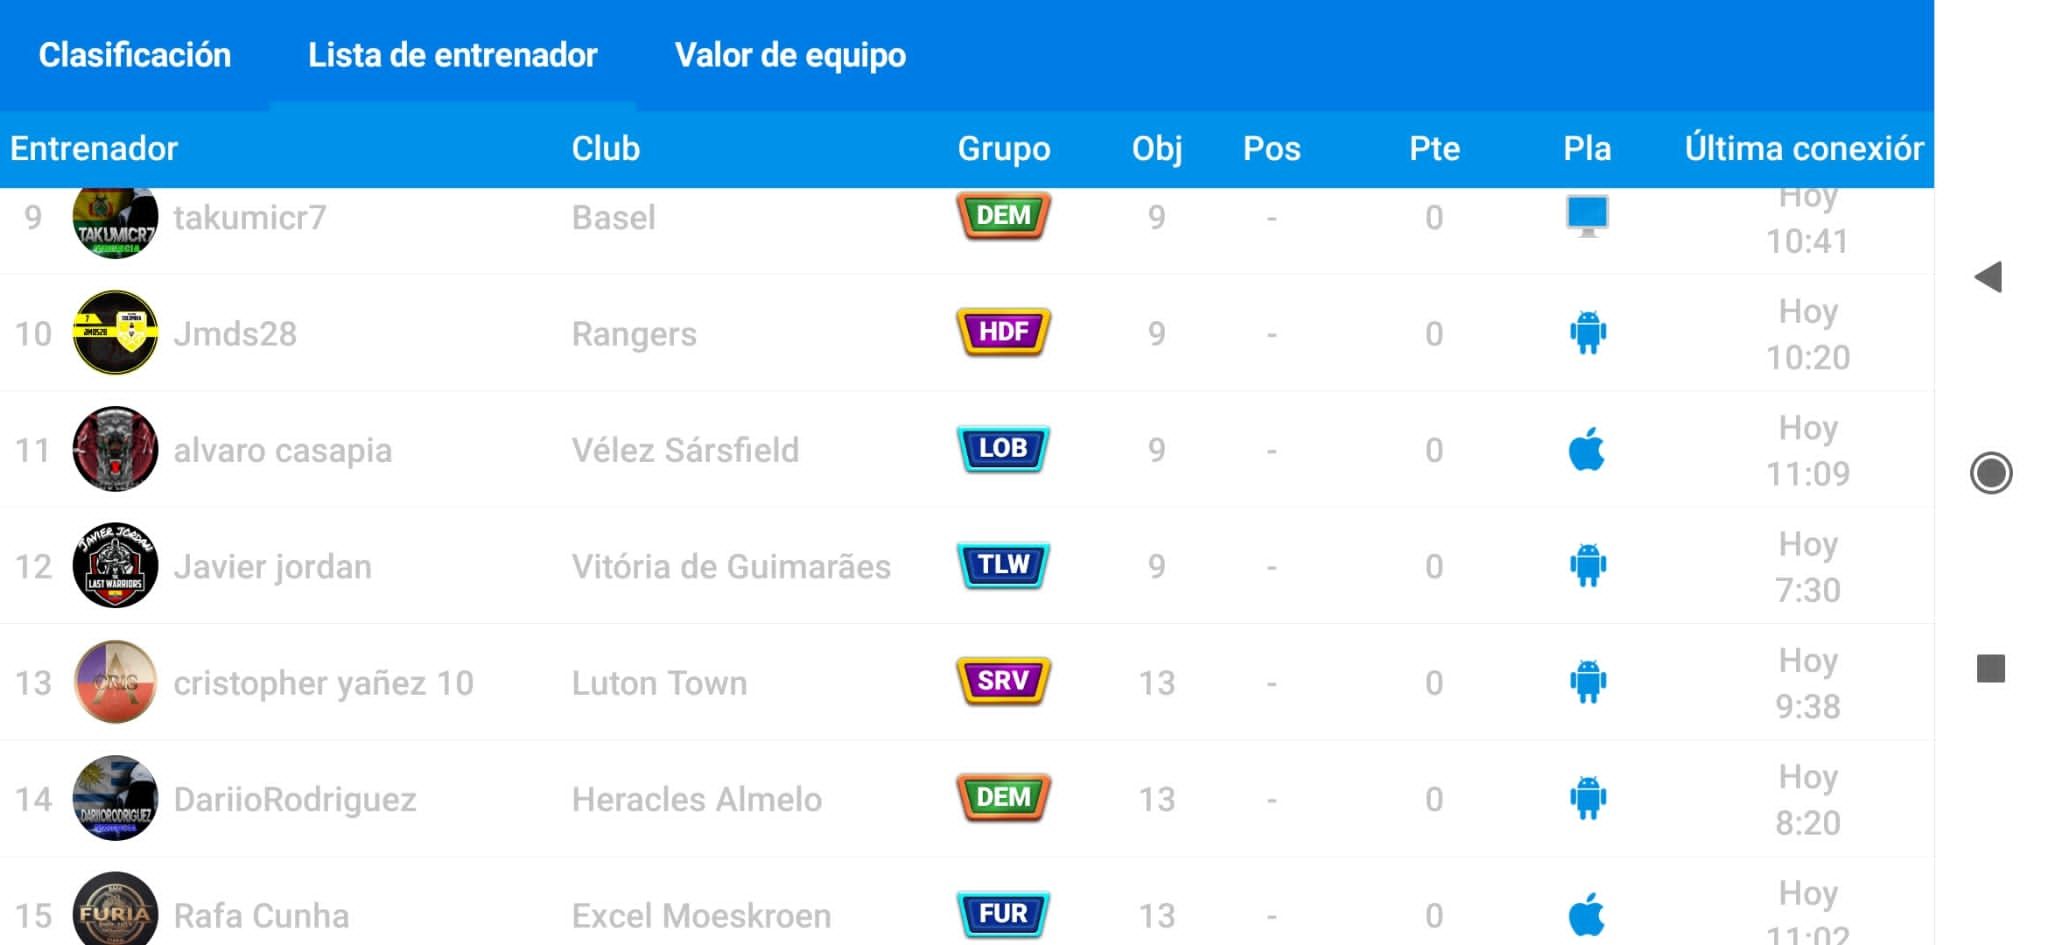Open the Vélez Sársfield club link
Image resolution: width=2048 pixels, height=945 pixels.
point(685,450)
